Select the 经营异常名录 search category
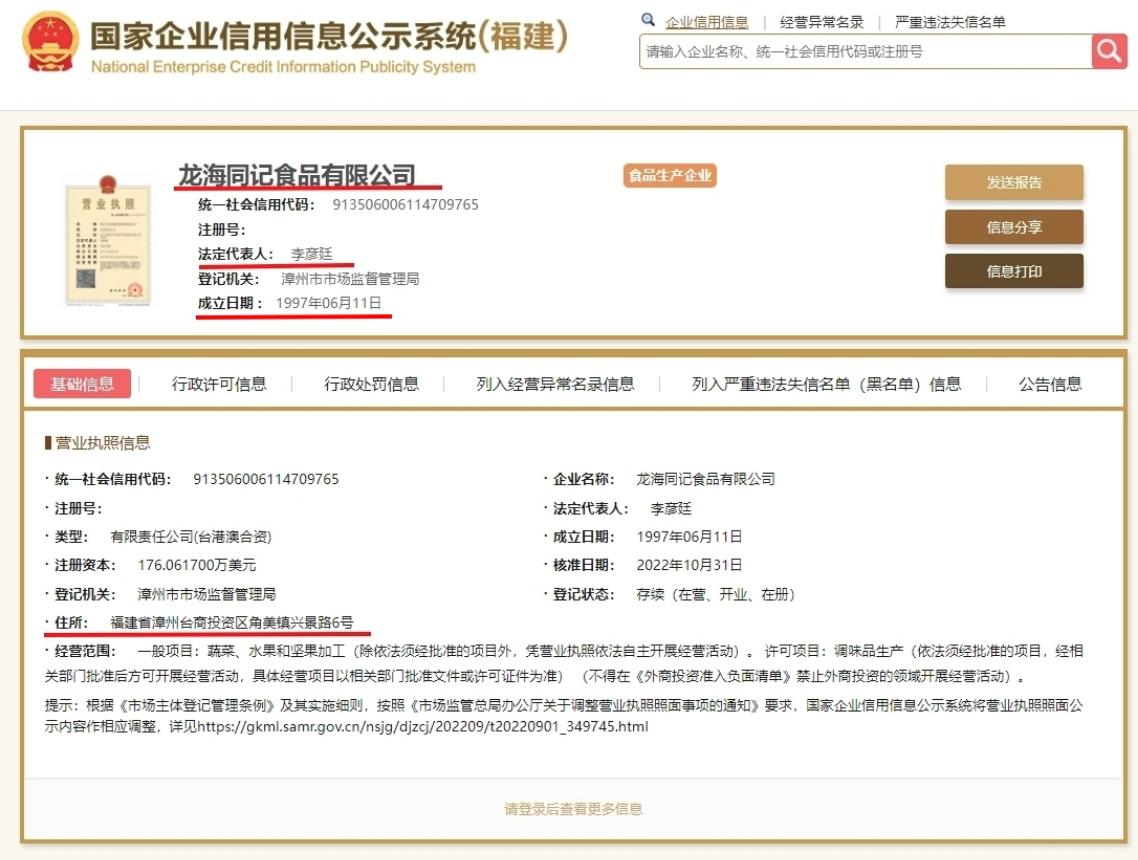The height and width of the screenshot is (860, 1138). 821,22
